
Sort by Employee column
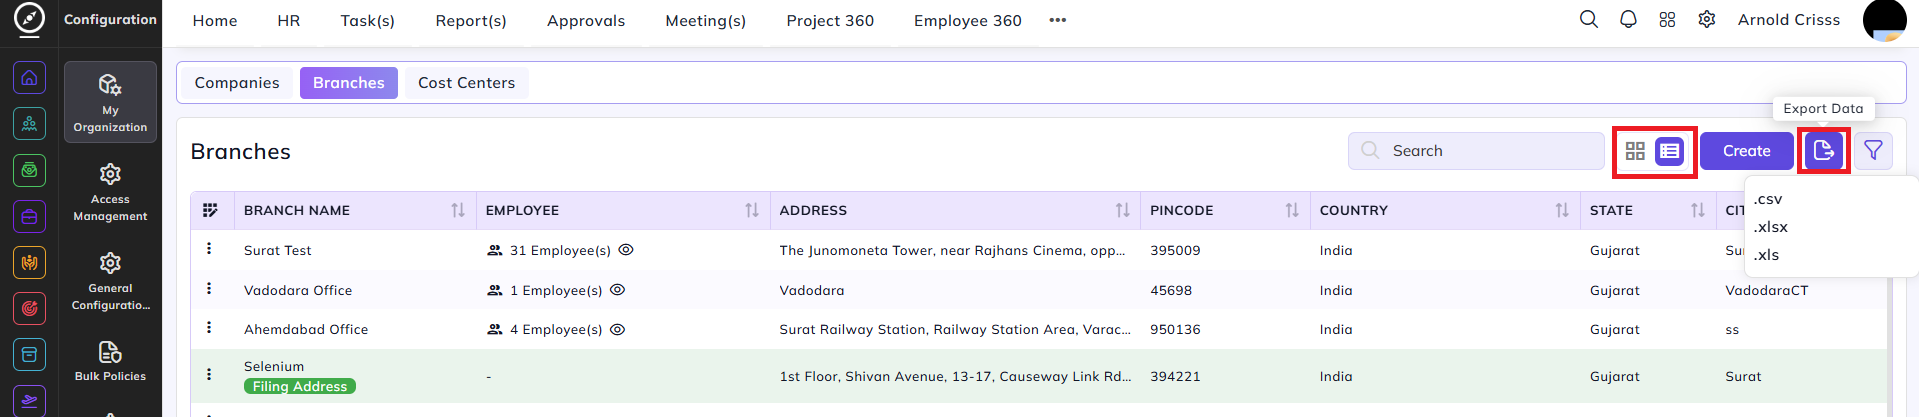752,210
